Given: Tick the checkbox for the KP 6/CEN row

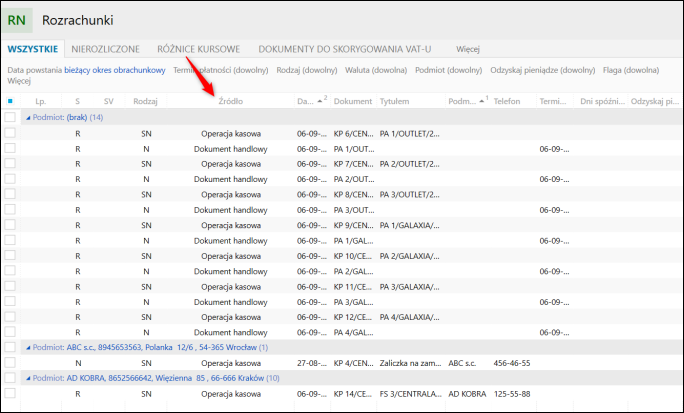Looking at the screenshot, I should coord(10,133).
